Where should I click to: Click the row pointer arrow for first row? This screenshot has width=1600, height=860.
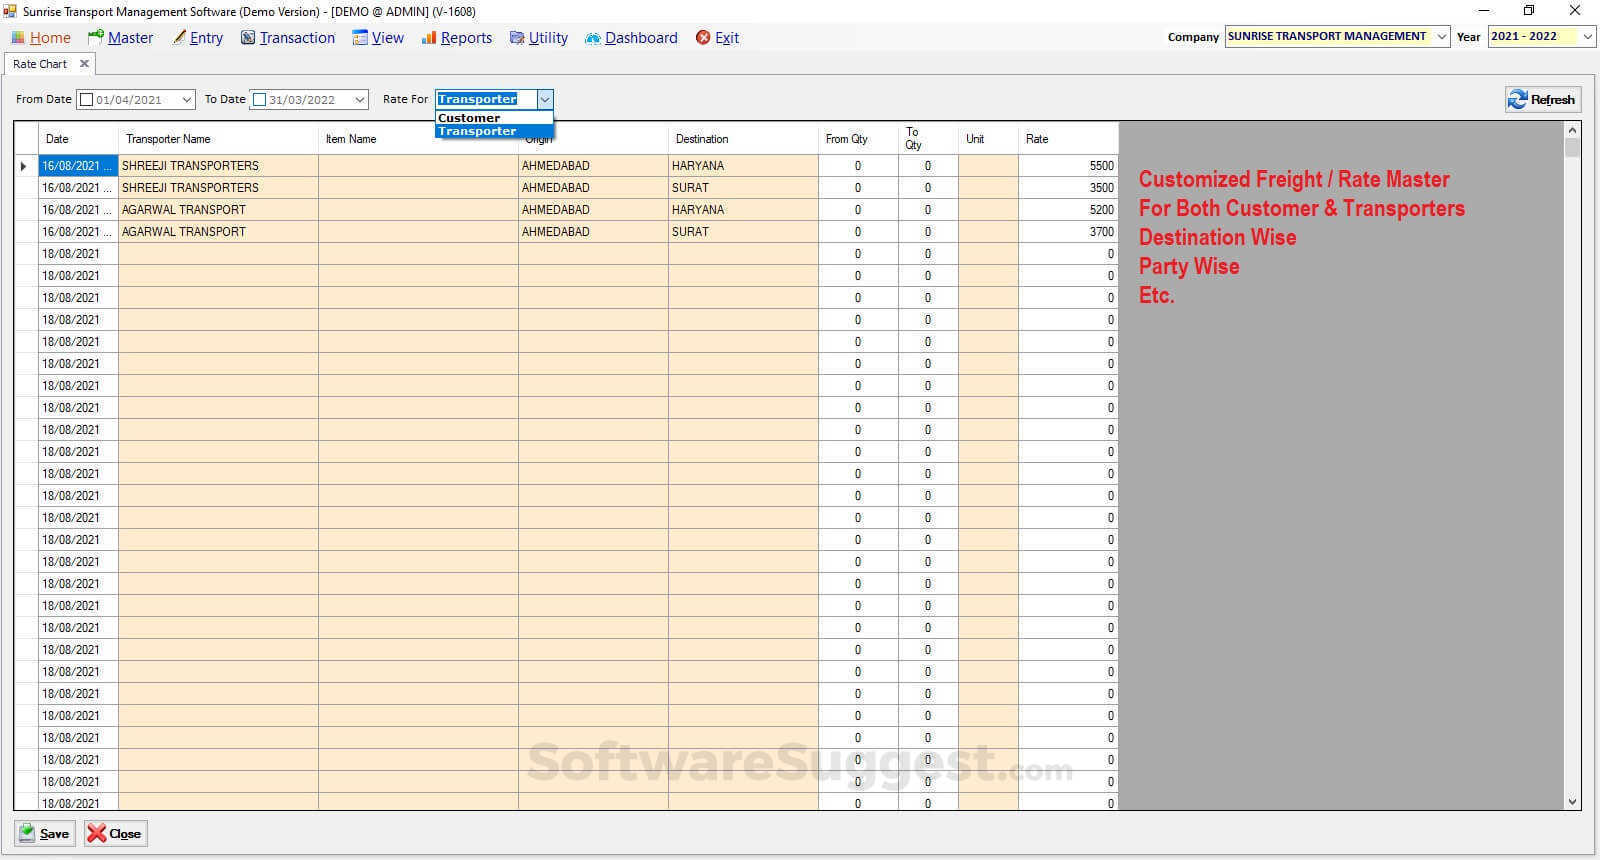(x=24, y=166)
